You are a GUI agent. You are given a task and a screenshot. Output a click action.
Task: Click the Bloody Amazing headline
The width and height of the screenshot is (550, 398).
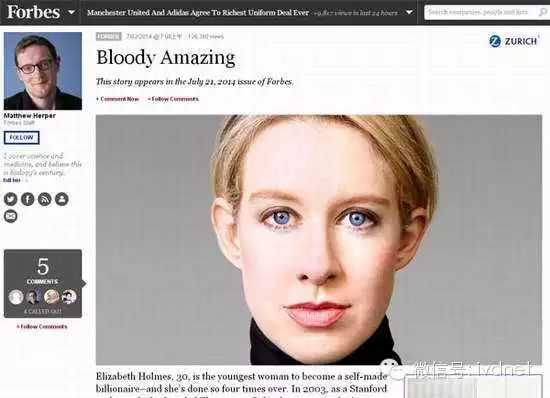[166, 58]
